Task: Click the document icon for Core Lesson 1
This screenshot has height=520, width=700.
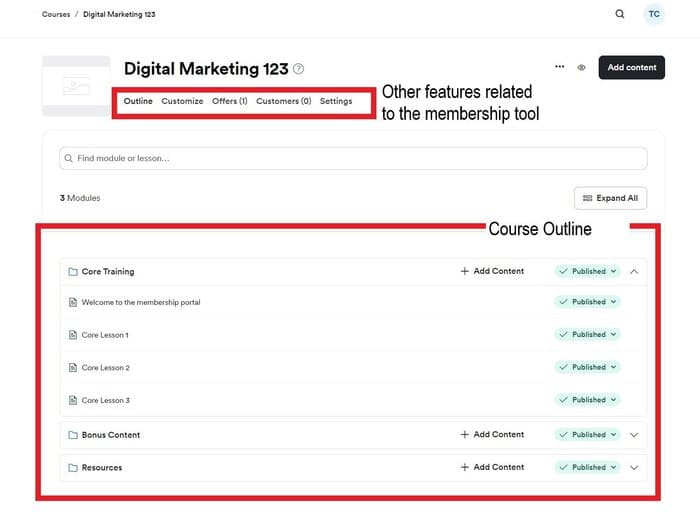Action: pyautogui.click(x=73, y=335)
